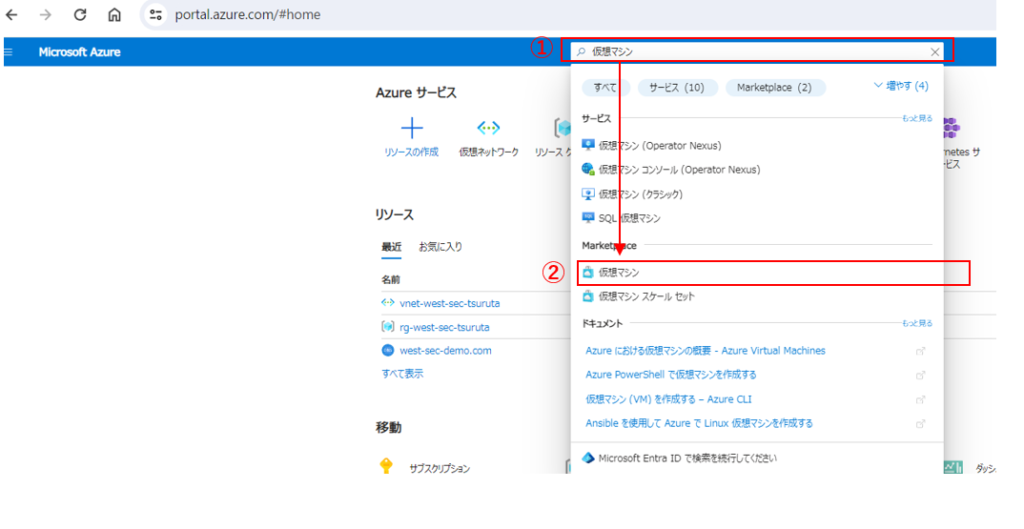This screenshot has height=529, width=1024.
Task: Open Ansible を使用して Linux 仮想マシン document
Action: pyautogui.click(x=699, y=423)
